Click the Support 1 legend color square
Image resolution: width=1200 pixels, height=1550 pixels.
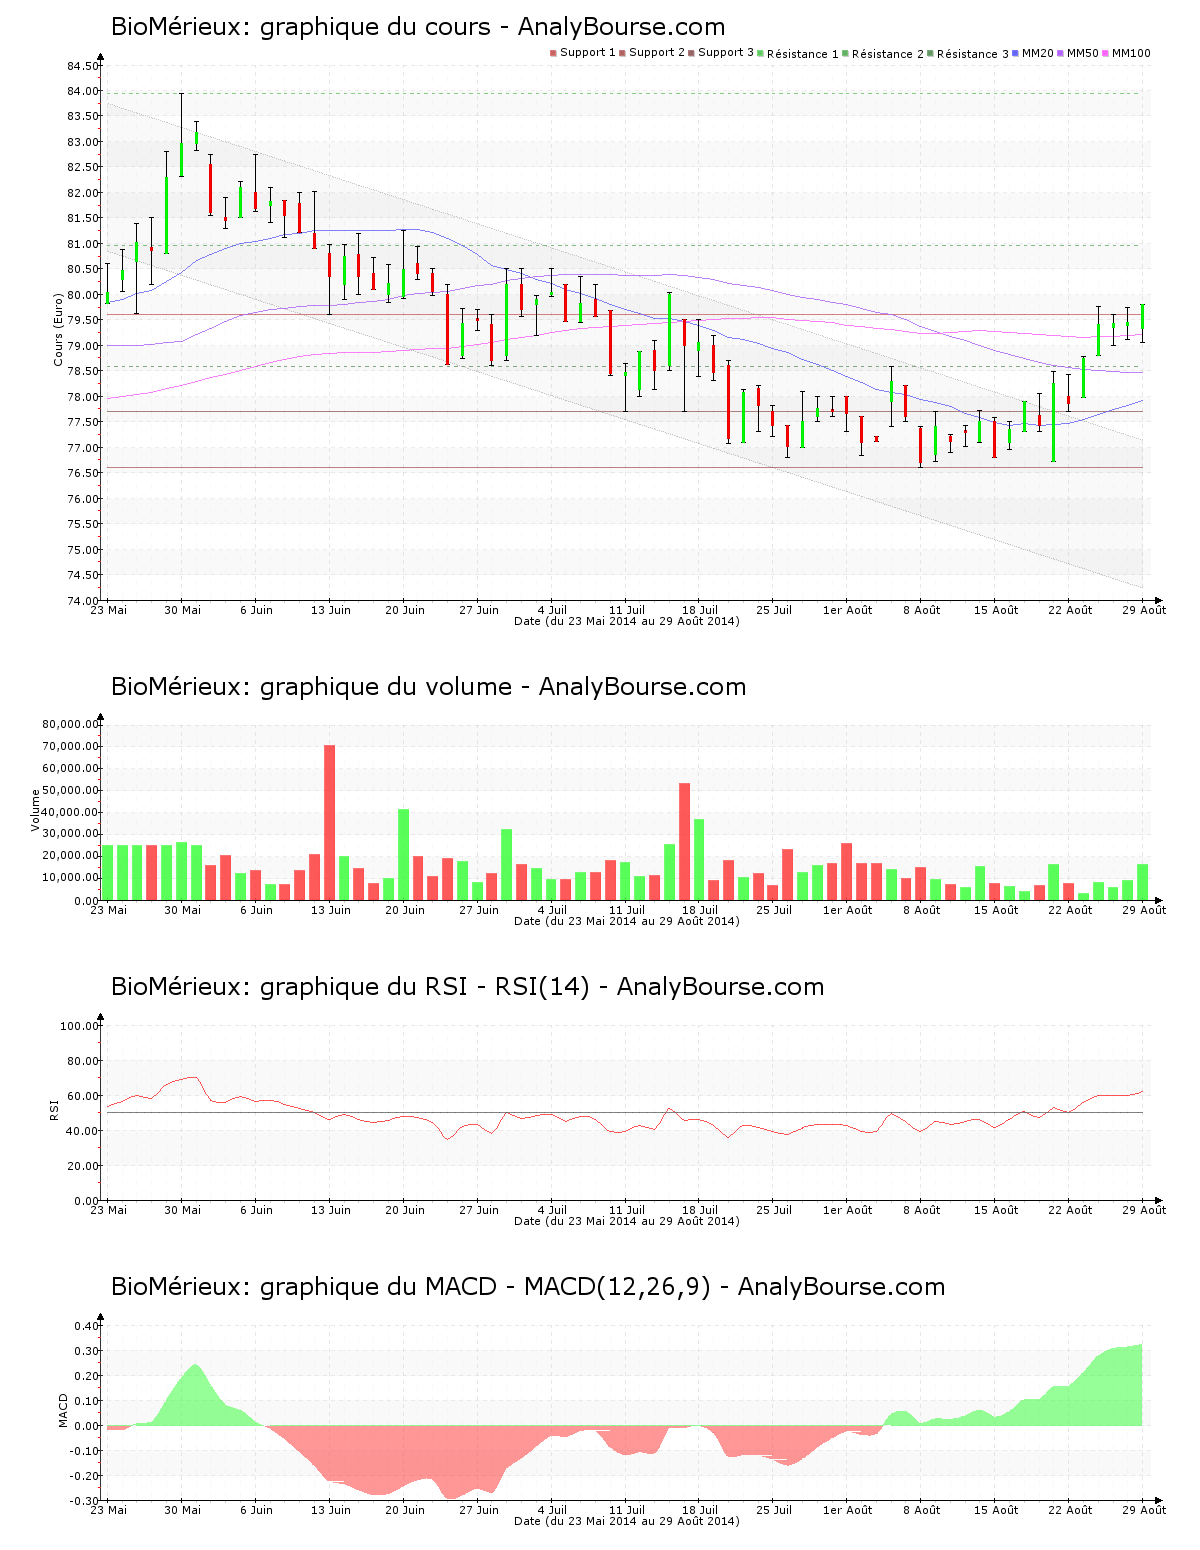(x=553, y=53)
